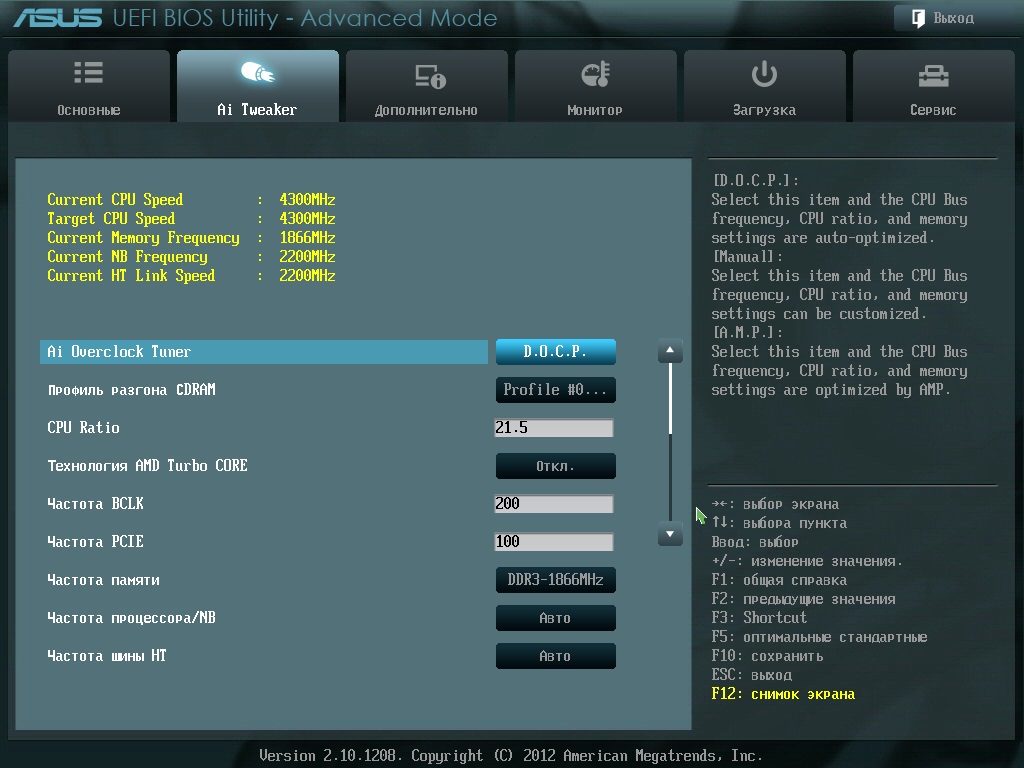Select the CPU Ratio label
The image size is (1024, 768).
pos(84,428)
